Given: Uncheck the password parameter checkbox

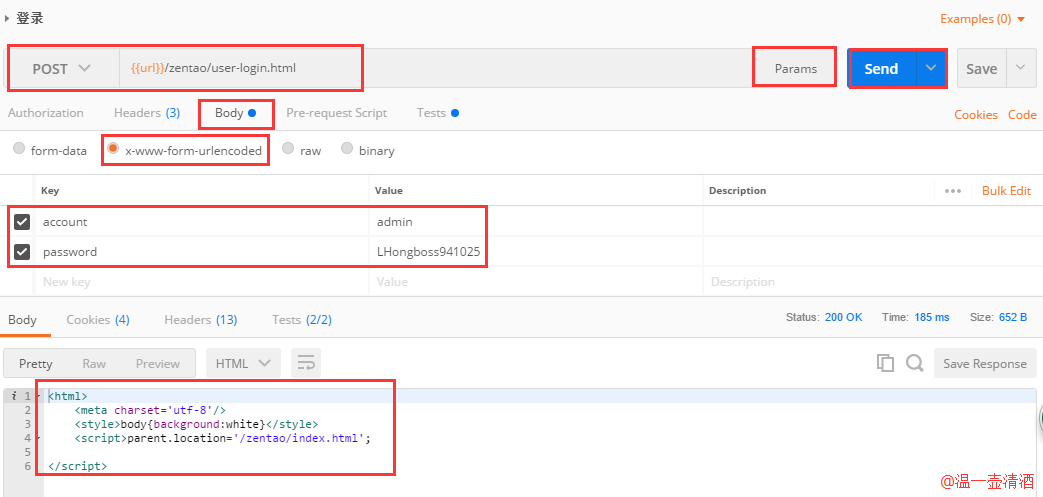Looking at the screenshot, I should [22, 251].
